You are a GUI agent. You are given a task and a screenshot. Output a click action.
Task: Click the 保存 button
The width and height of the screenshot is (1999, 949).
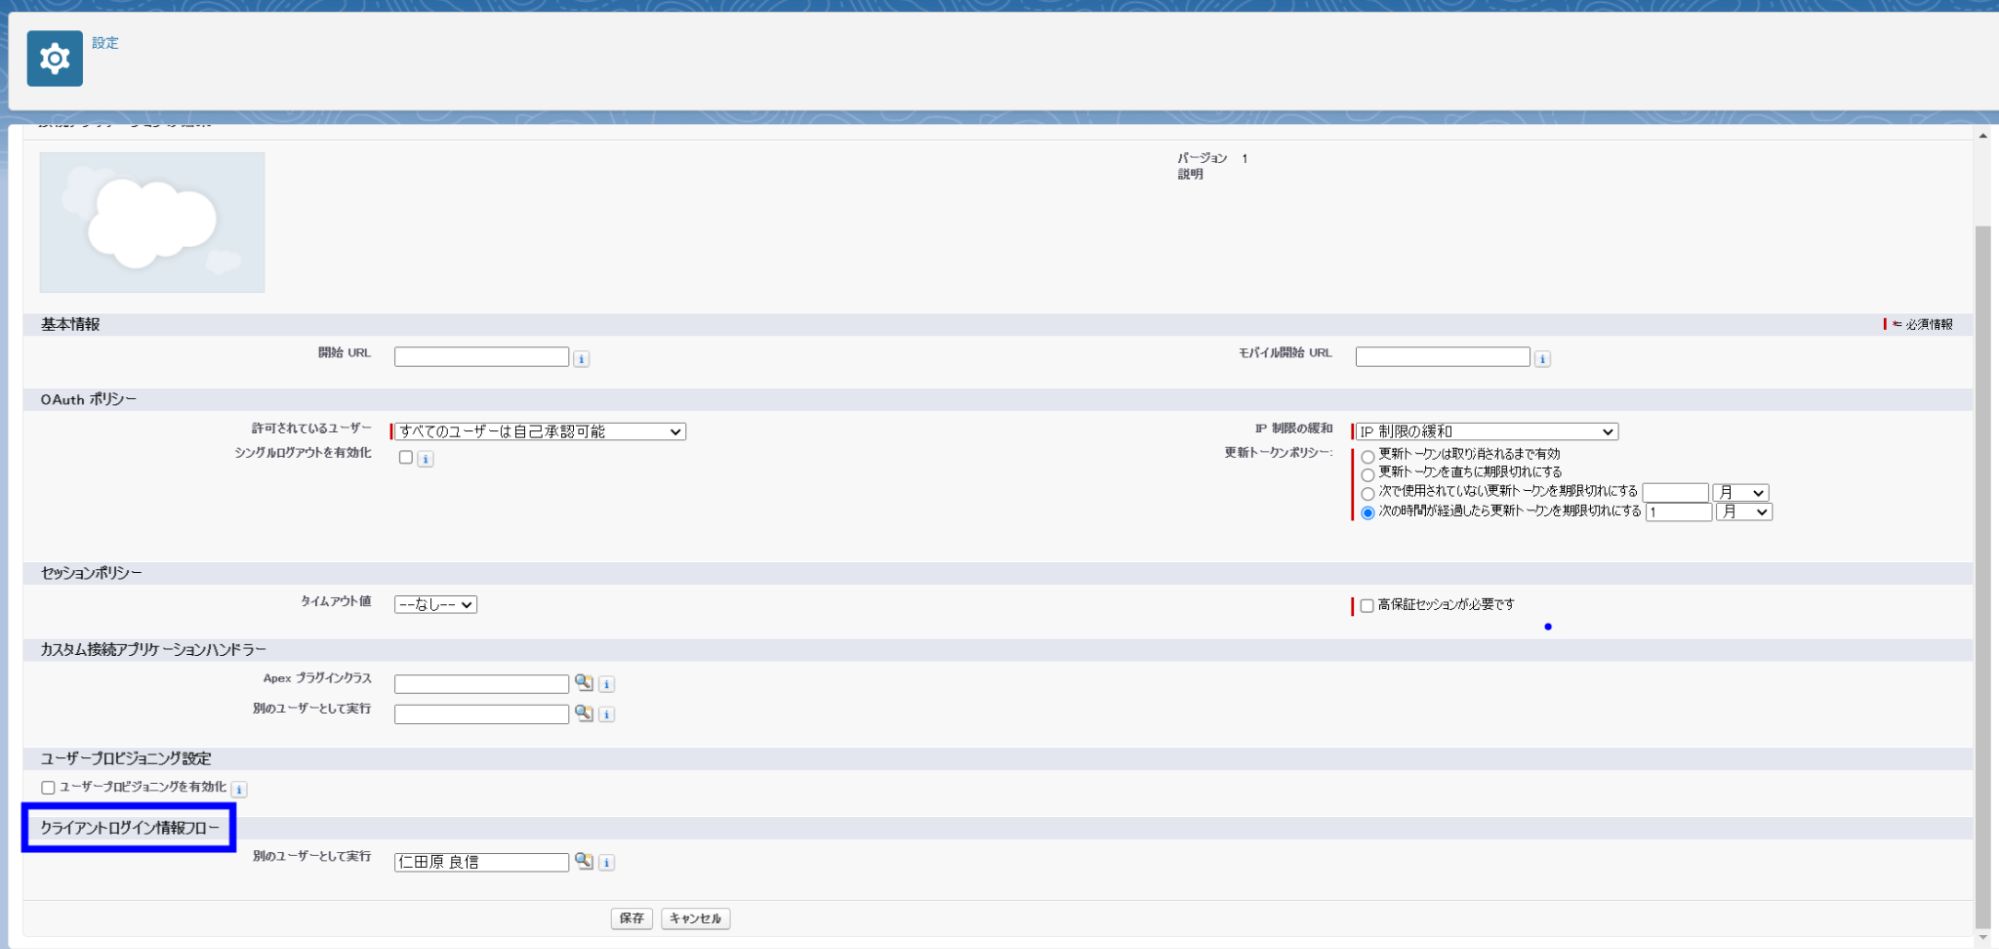[631, 918]
